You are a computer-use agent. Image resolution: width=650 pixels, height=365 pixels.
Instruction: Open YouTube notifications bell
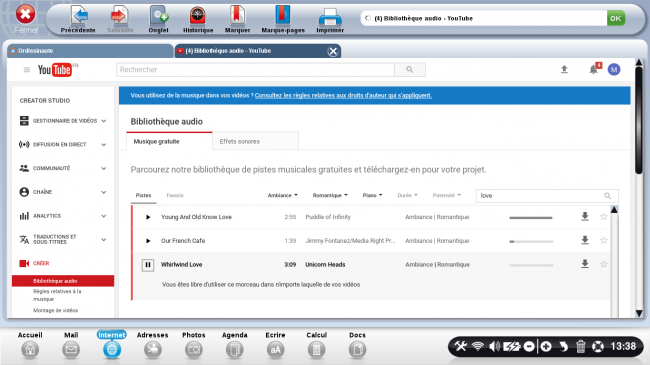tap(594, 69)
